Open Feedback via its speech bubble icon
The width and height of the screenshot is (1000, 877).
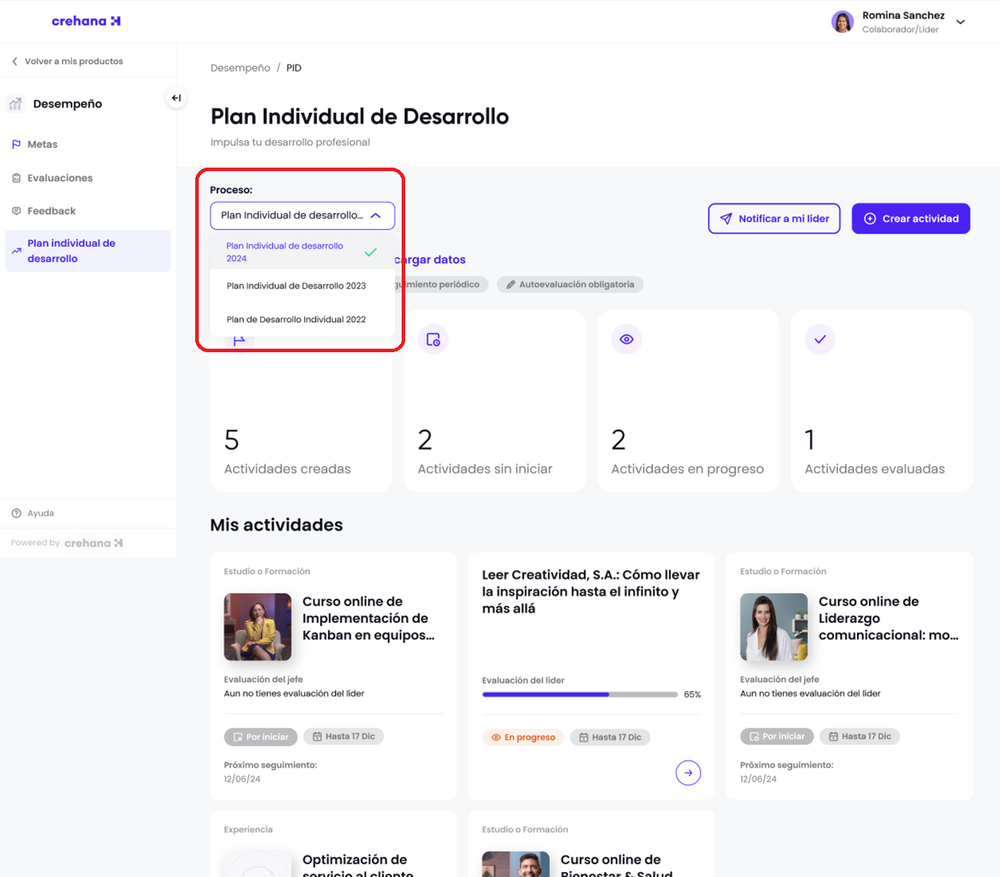(16, 209)
